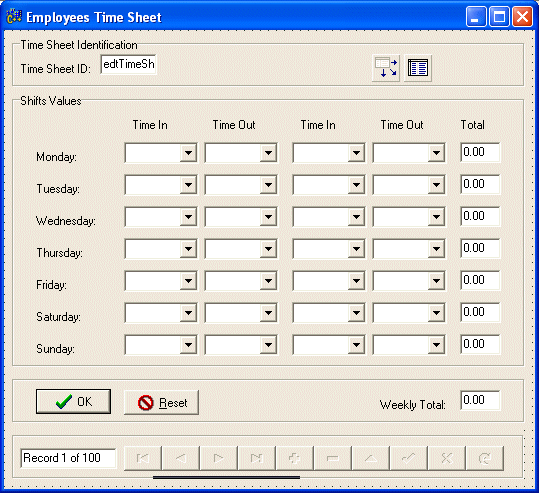Select the Weekly Total field

(x=480, y=400)
